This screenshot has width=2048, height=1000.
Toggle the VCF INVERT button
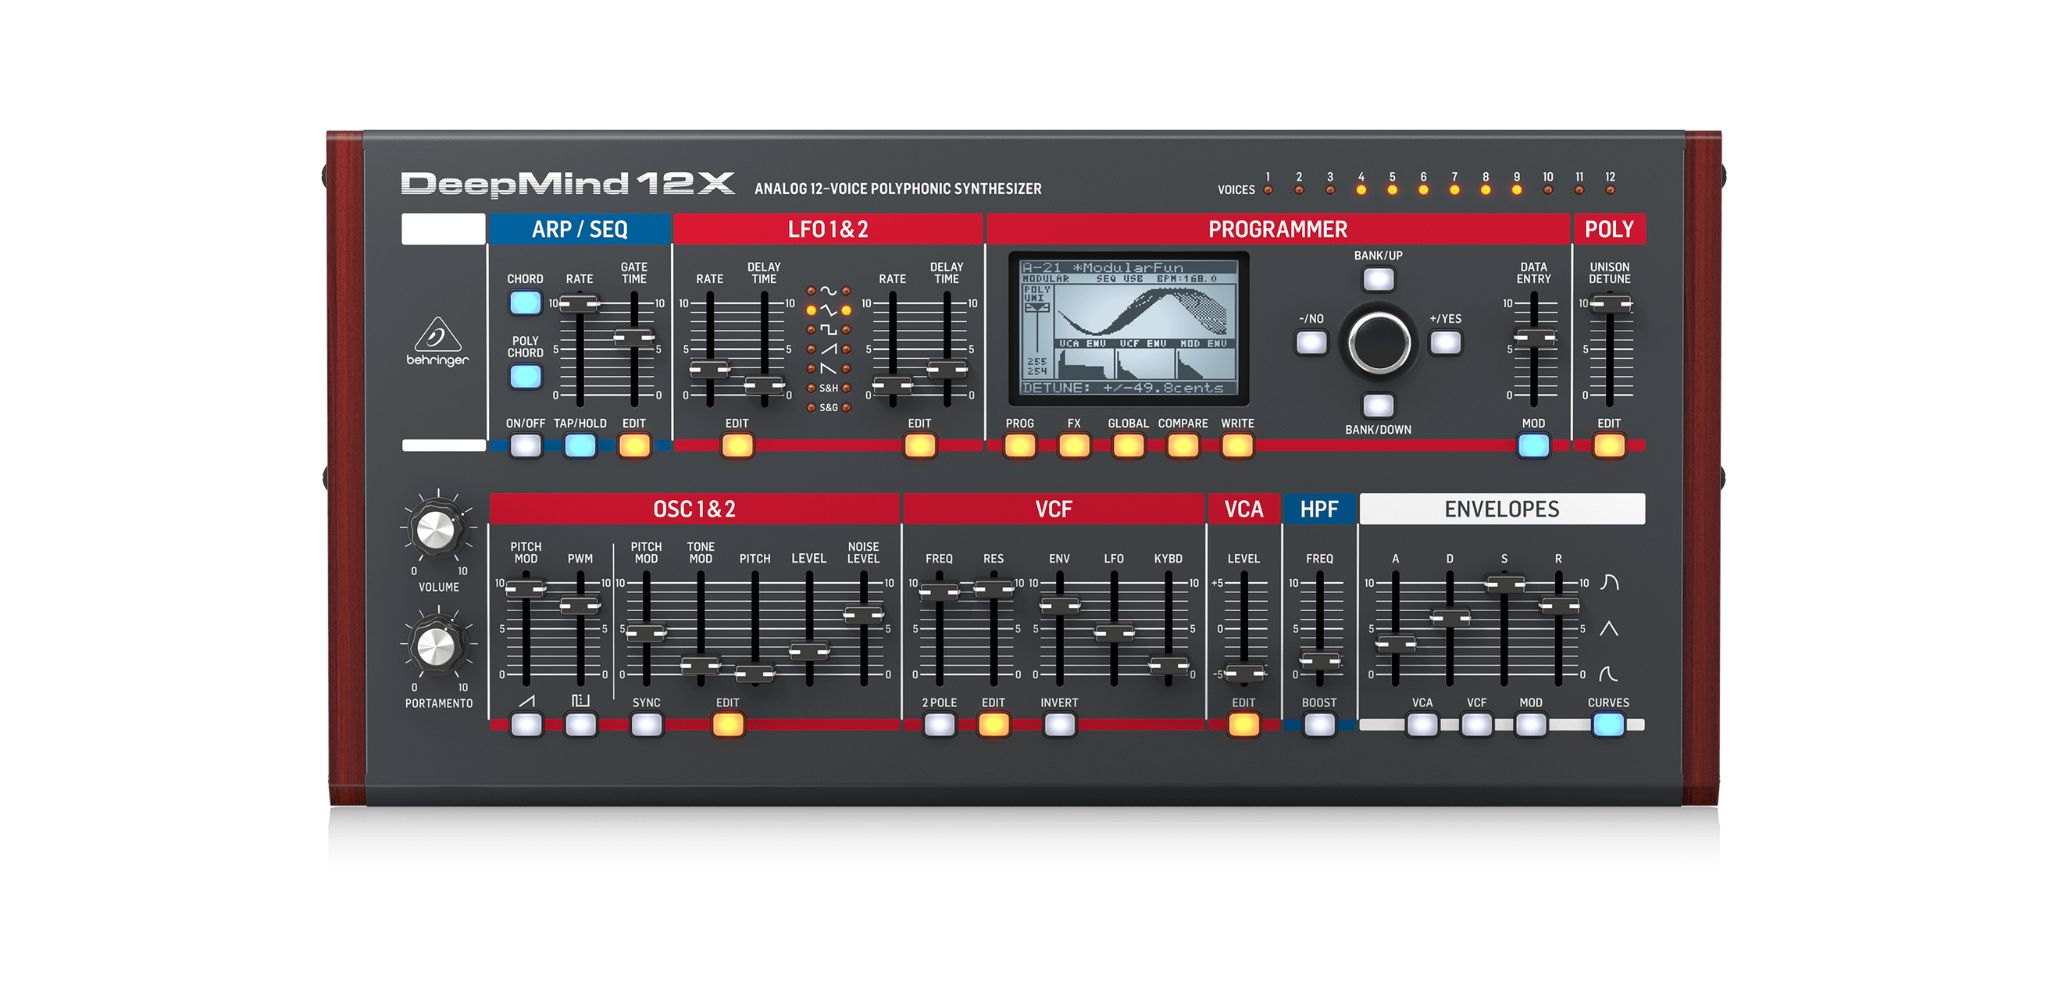coord(1059,725)
